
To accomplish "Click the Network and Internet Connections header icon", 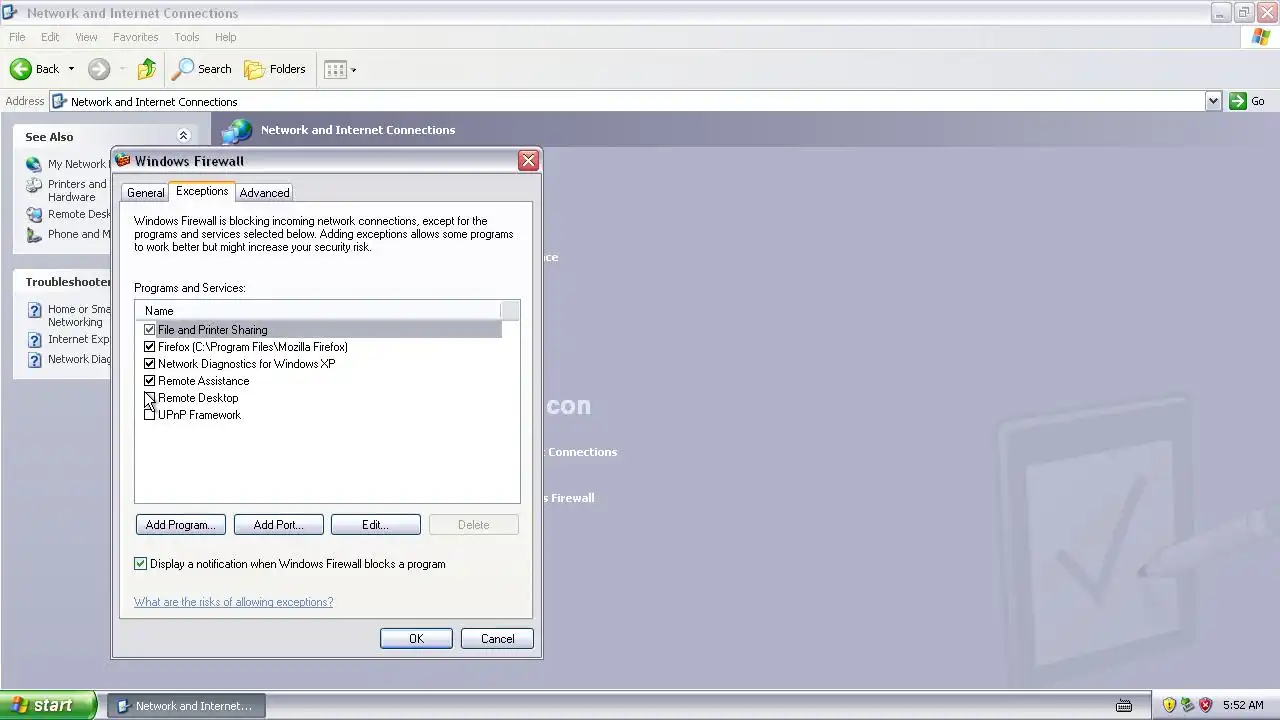I will pyautogui.click(x=237, y=130).
